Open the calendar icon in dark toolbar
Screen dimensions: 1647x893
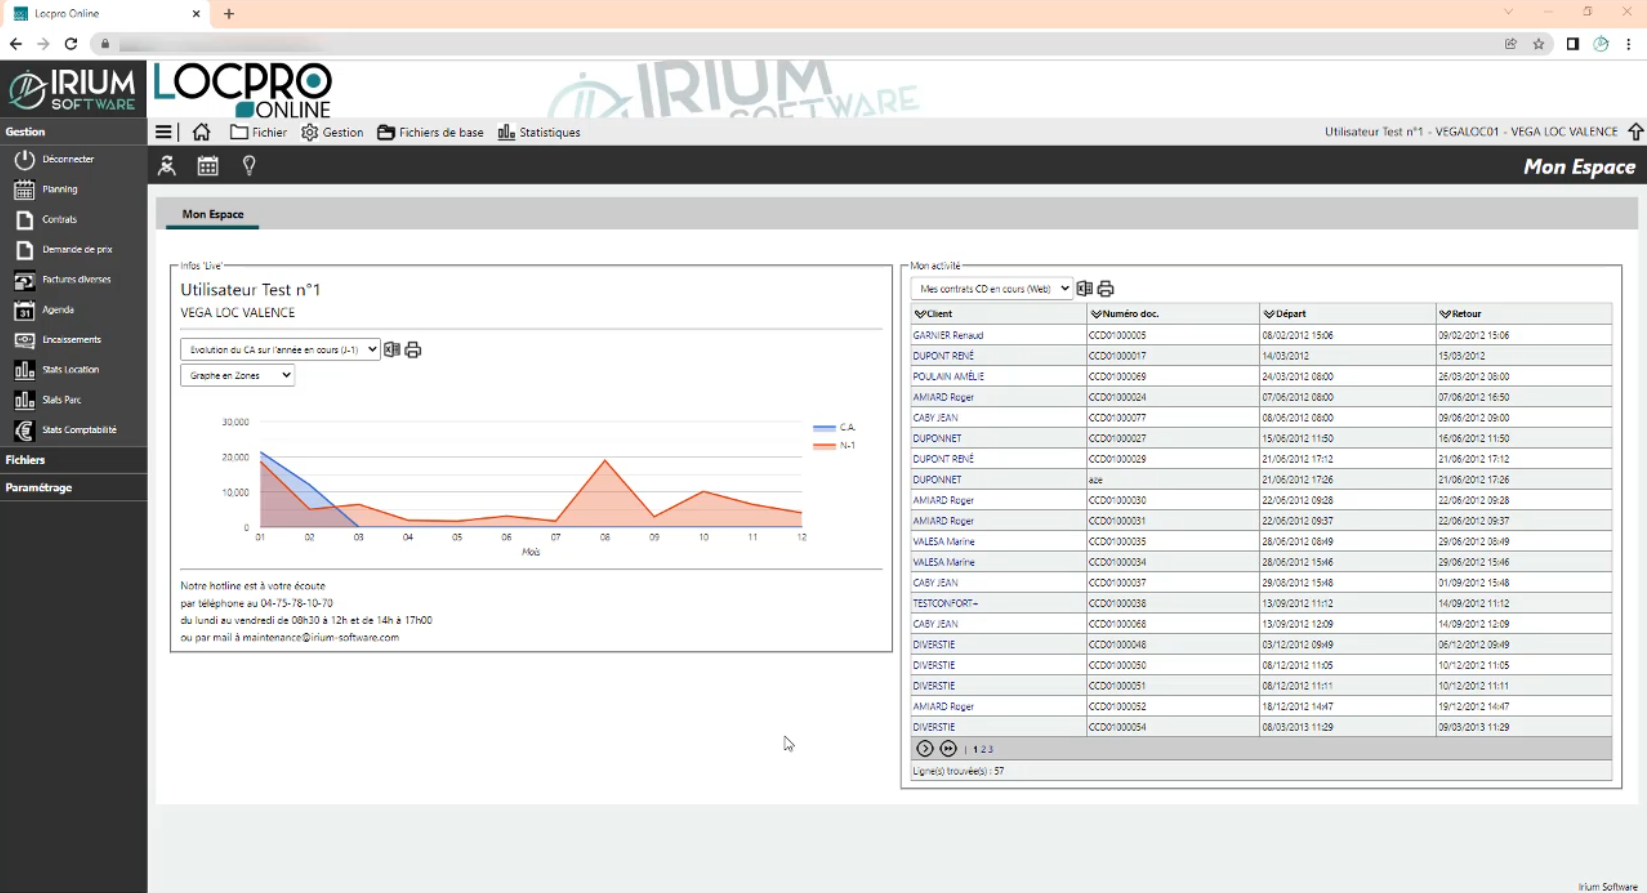coord(208,166)
